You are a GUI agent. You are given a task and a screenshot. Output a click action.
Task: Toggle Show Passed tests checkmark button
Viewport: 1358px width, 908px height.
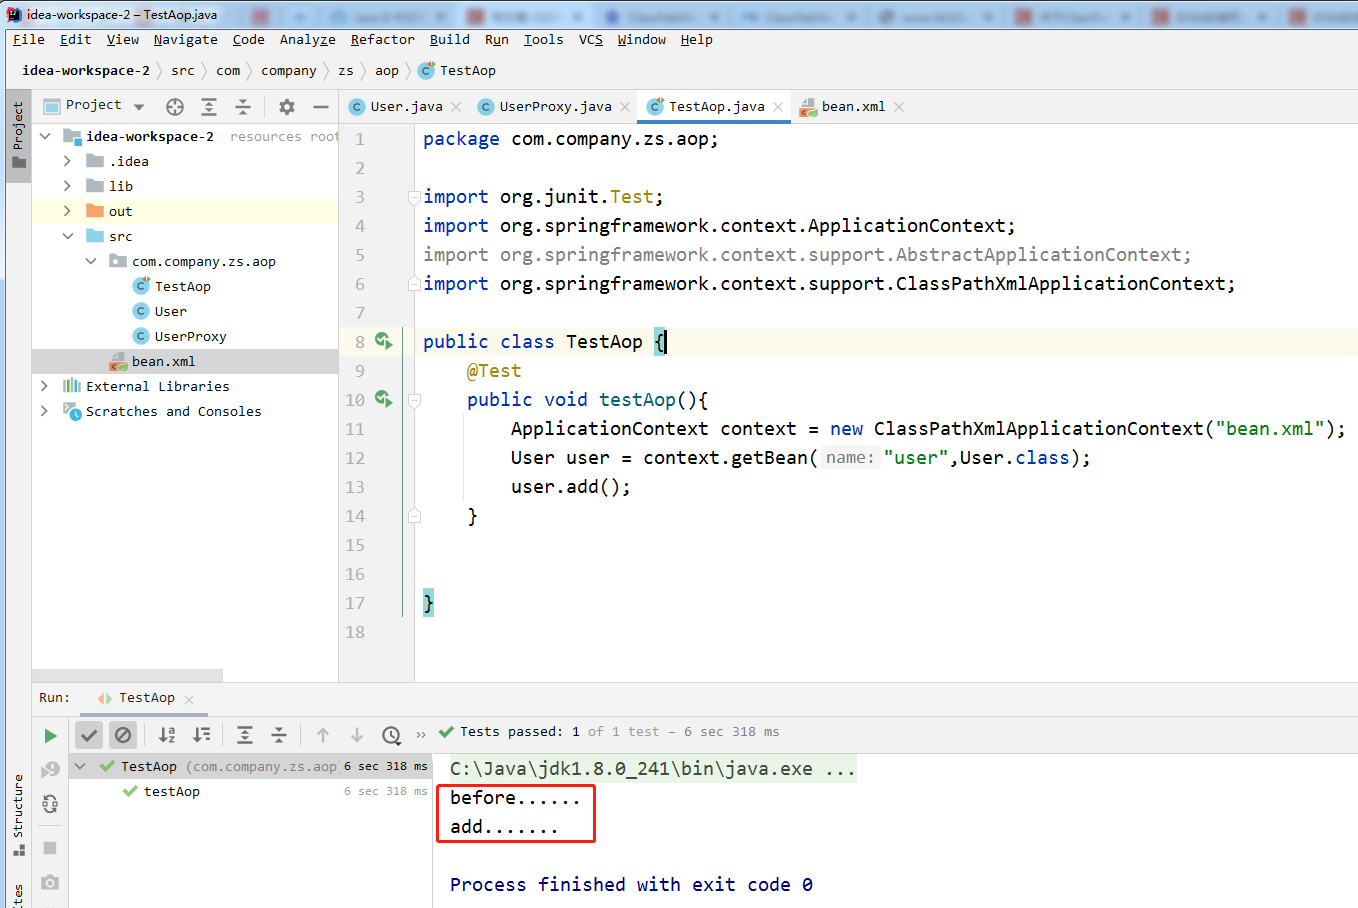(x=89, y=735)
